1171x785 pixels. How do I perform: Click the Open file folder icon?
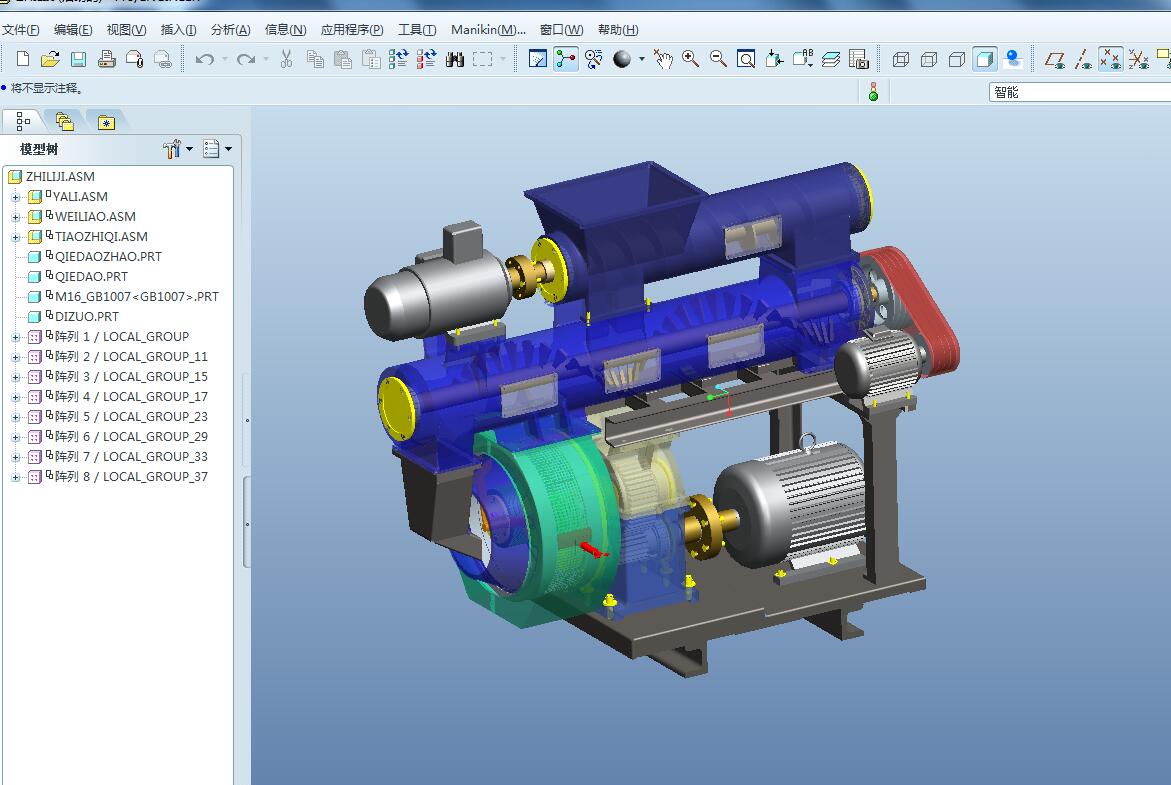(50, 59)
